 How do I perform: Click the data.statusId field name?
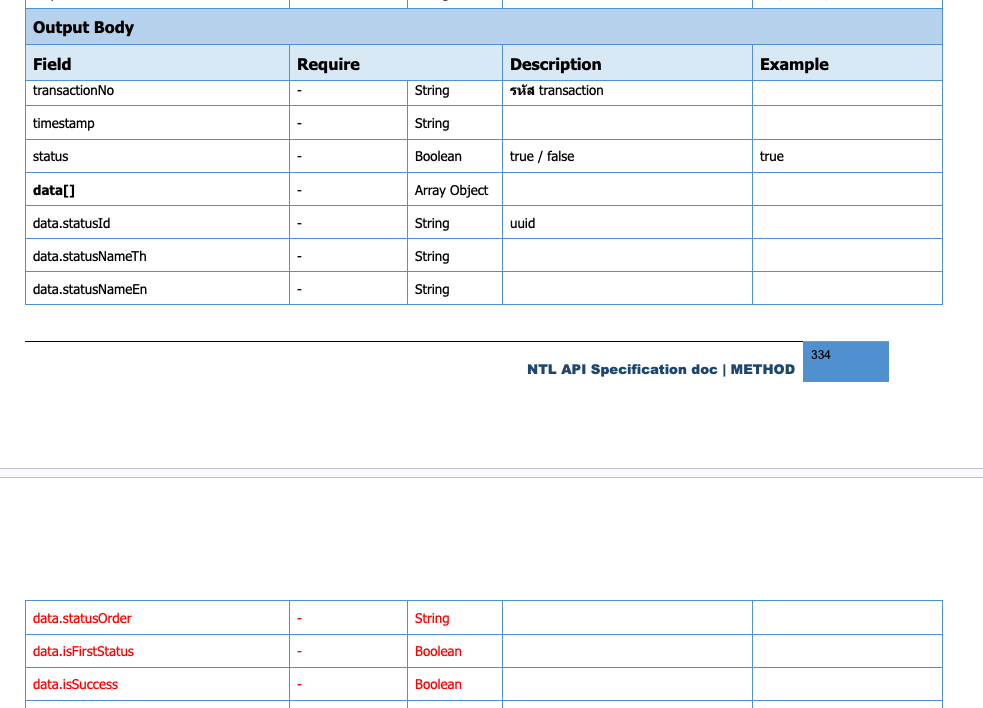[71, 223]
